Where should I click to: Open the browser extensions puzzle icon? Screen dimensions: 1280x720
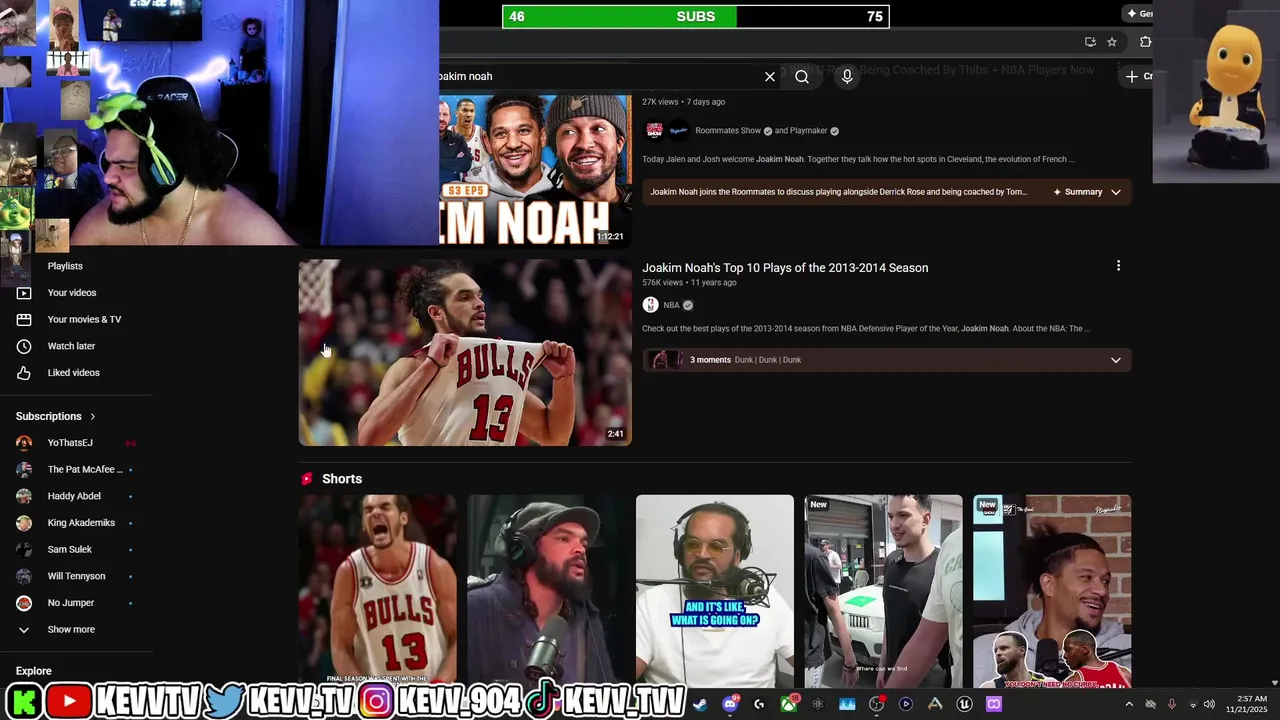click(x=1145, y=42)
